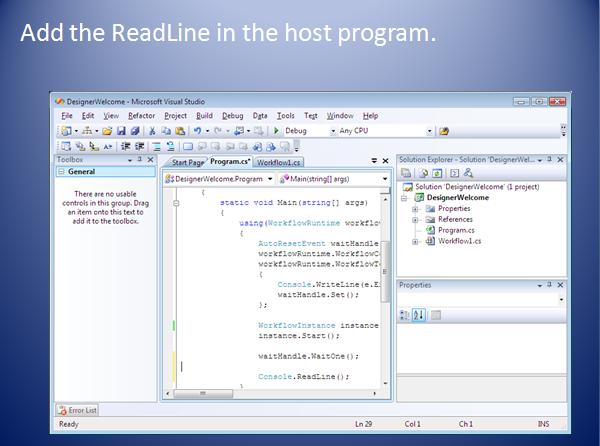Open the Any CPU platform dropdown

point(430,130)
